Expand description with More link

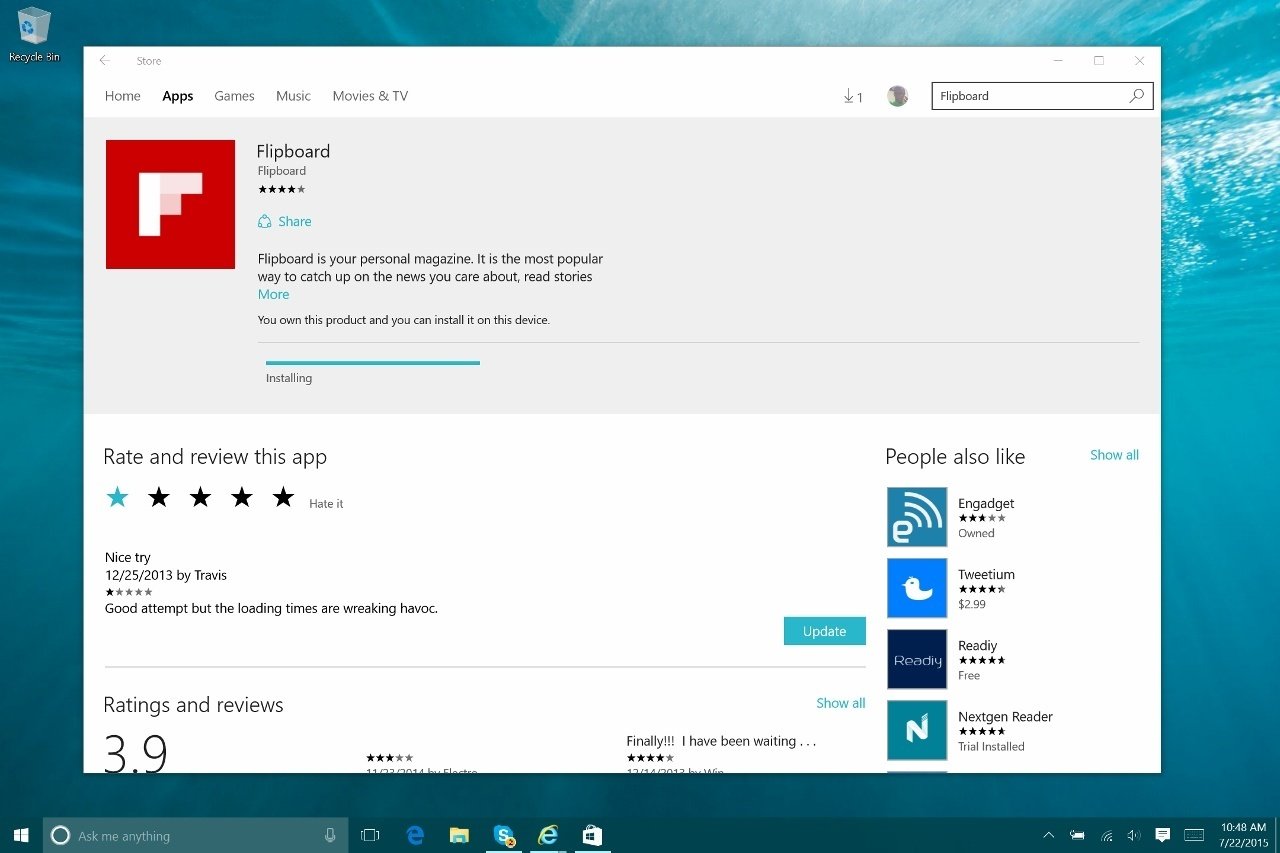pos(273,294)
